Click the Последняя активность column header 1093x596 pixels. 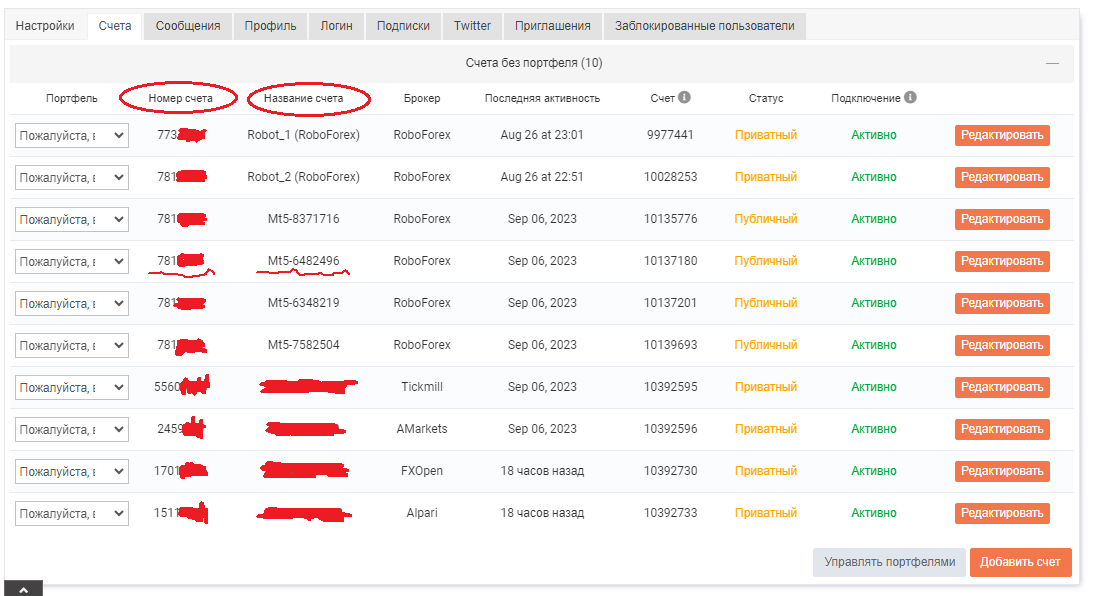tap(542, 98)
